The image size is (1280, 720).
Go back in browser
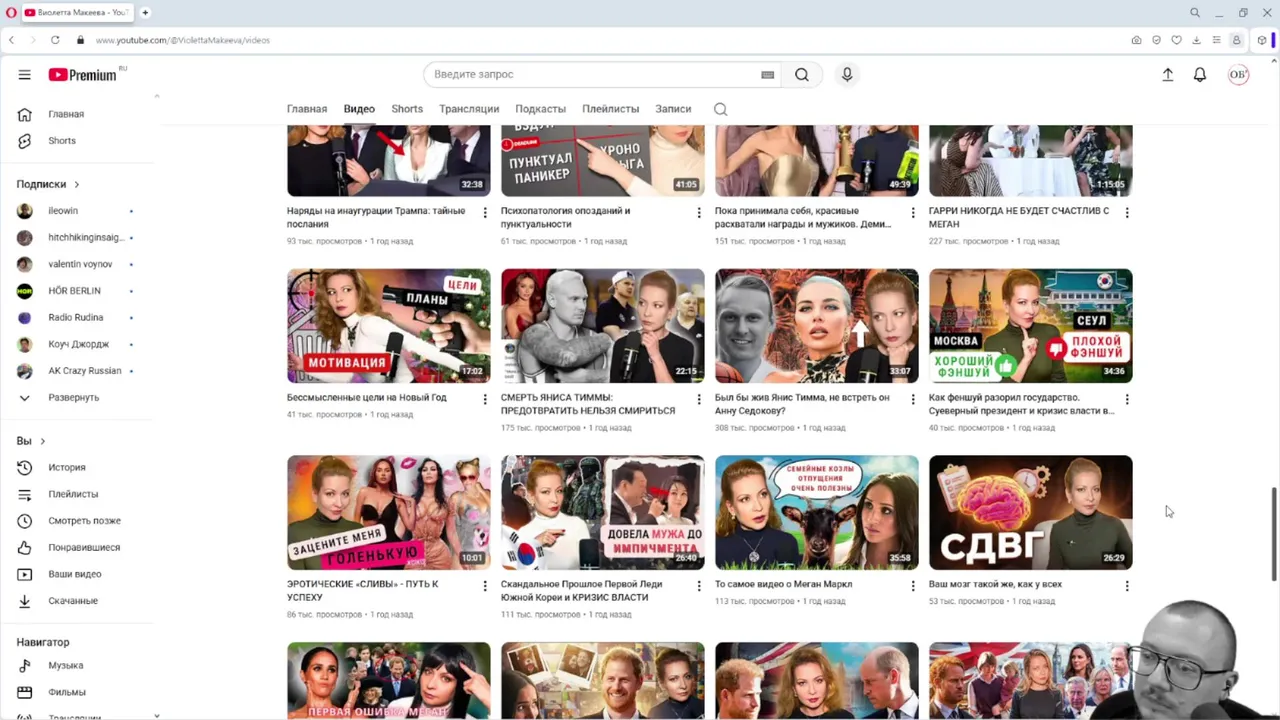(x=11, y=40)
